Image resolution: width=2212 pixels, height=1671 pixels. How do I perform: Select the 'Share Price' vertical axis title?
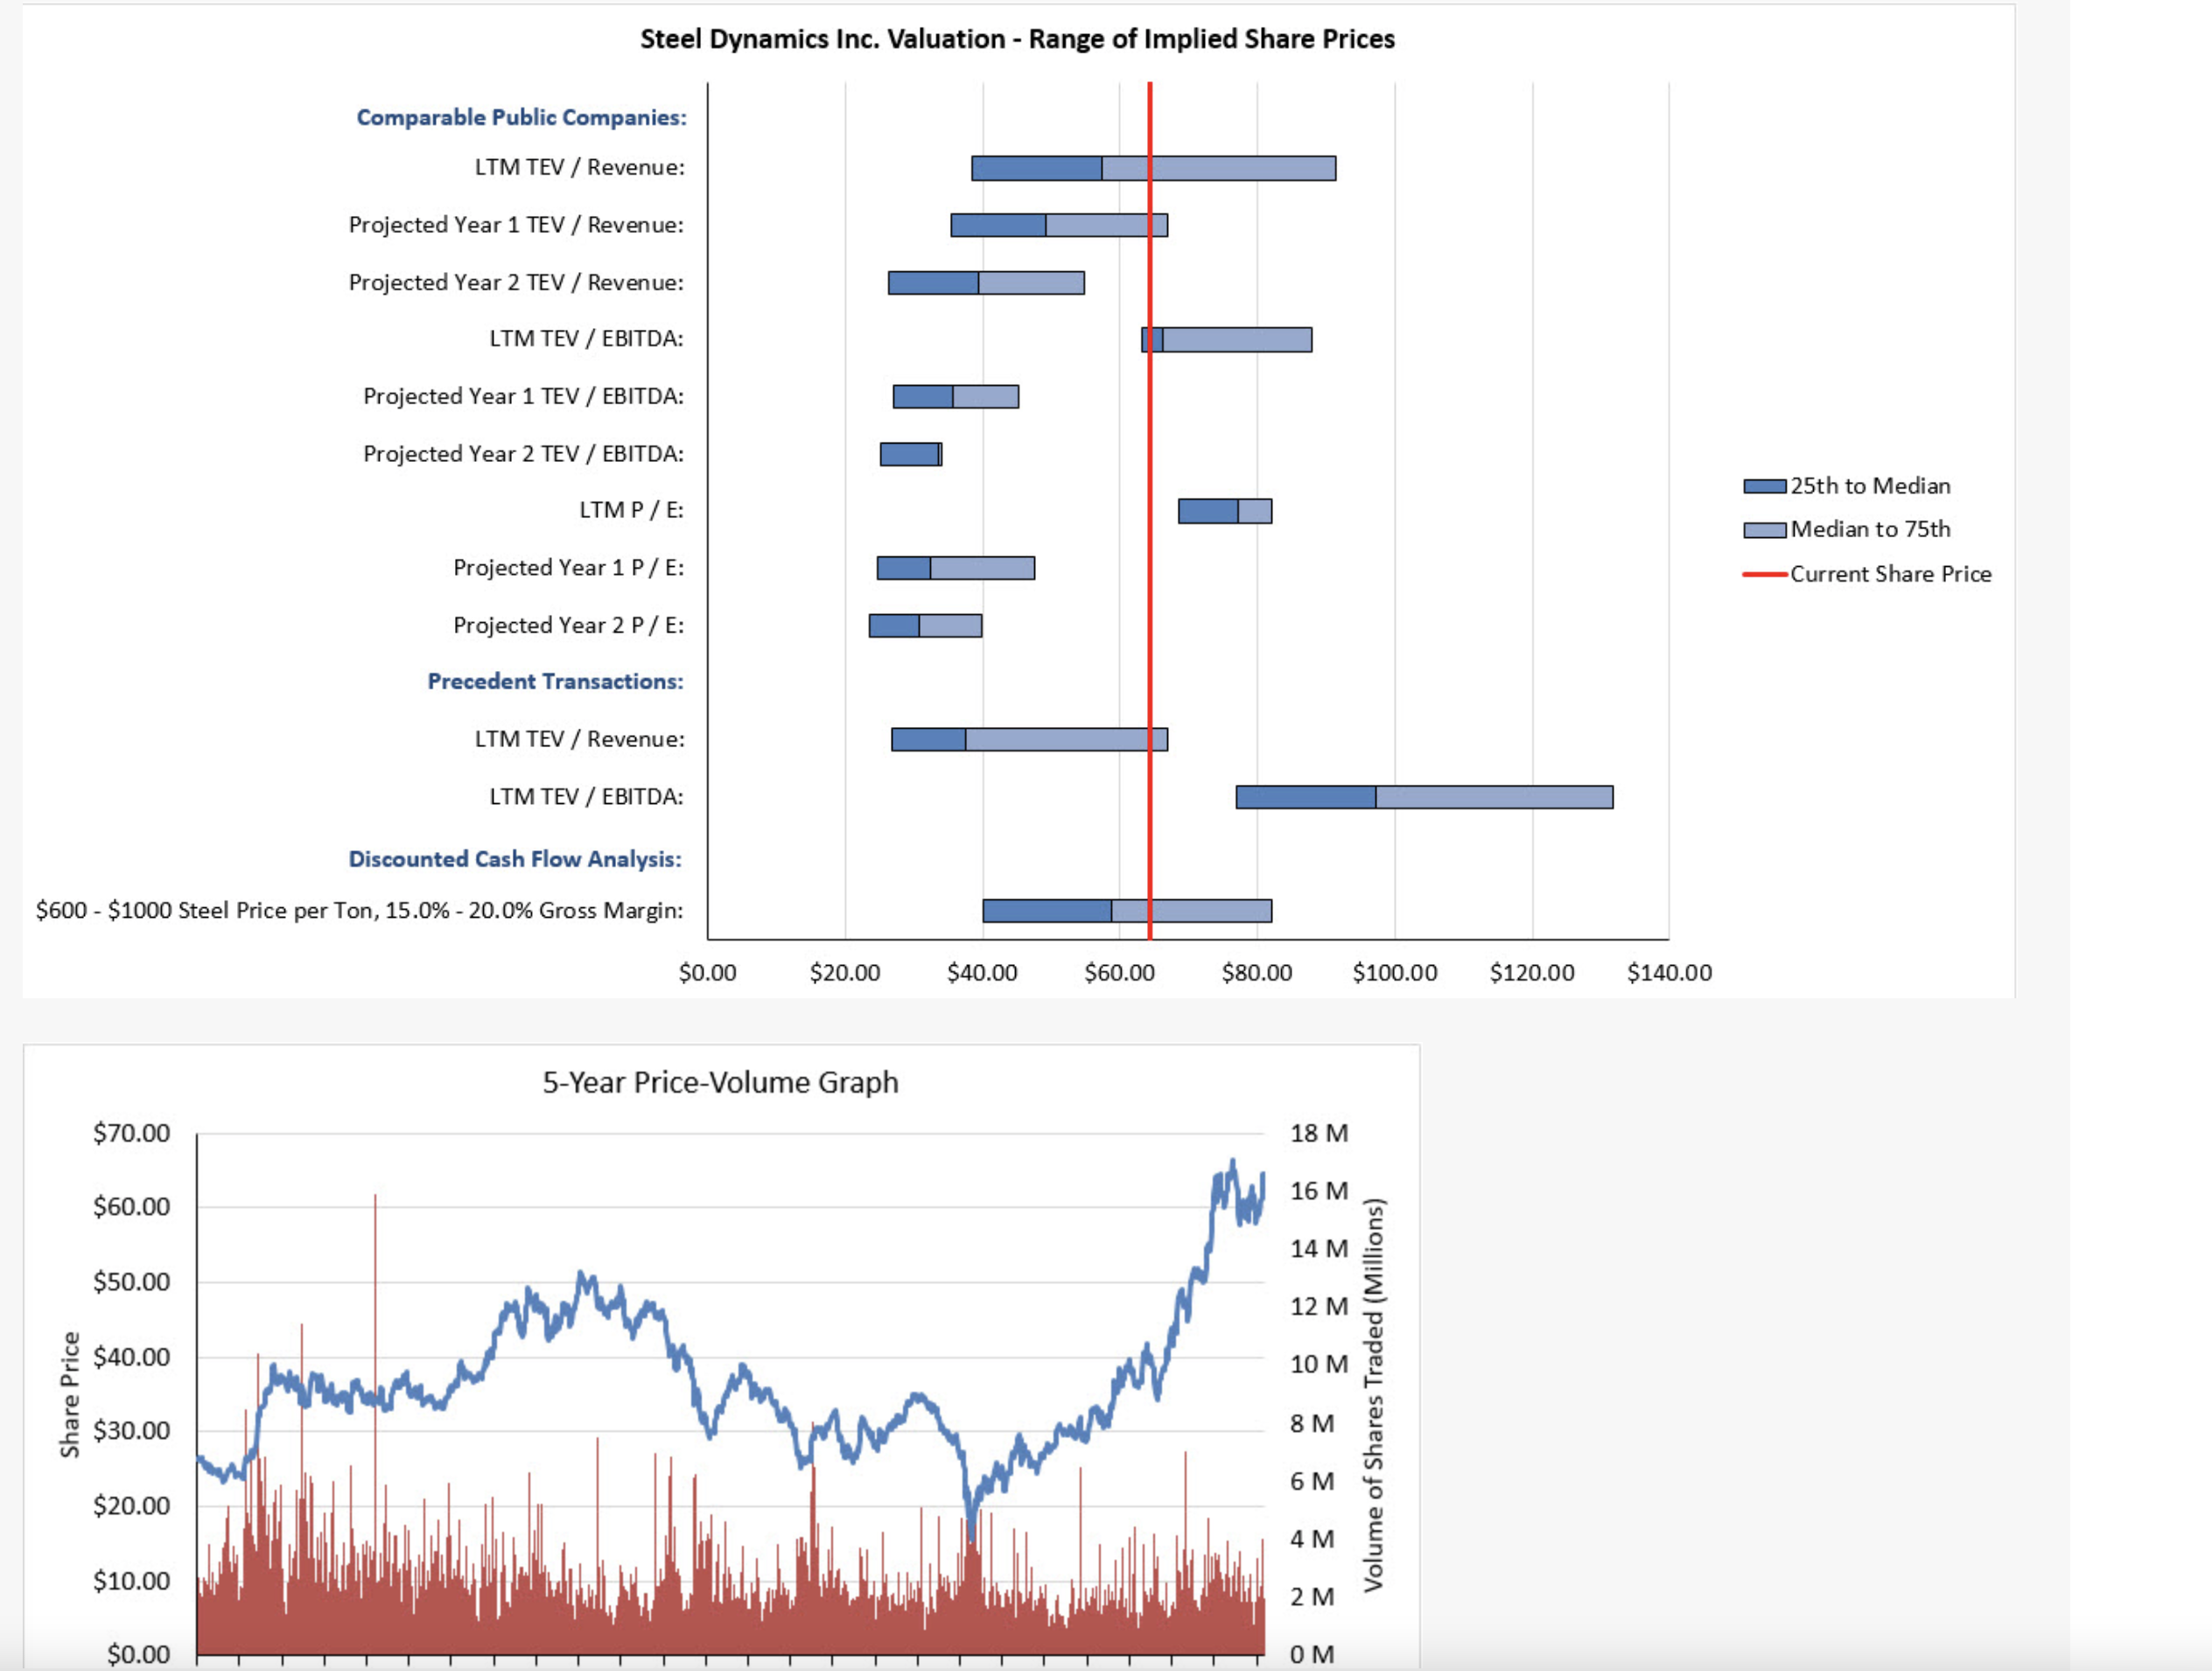pos(69,1394)
